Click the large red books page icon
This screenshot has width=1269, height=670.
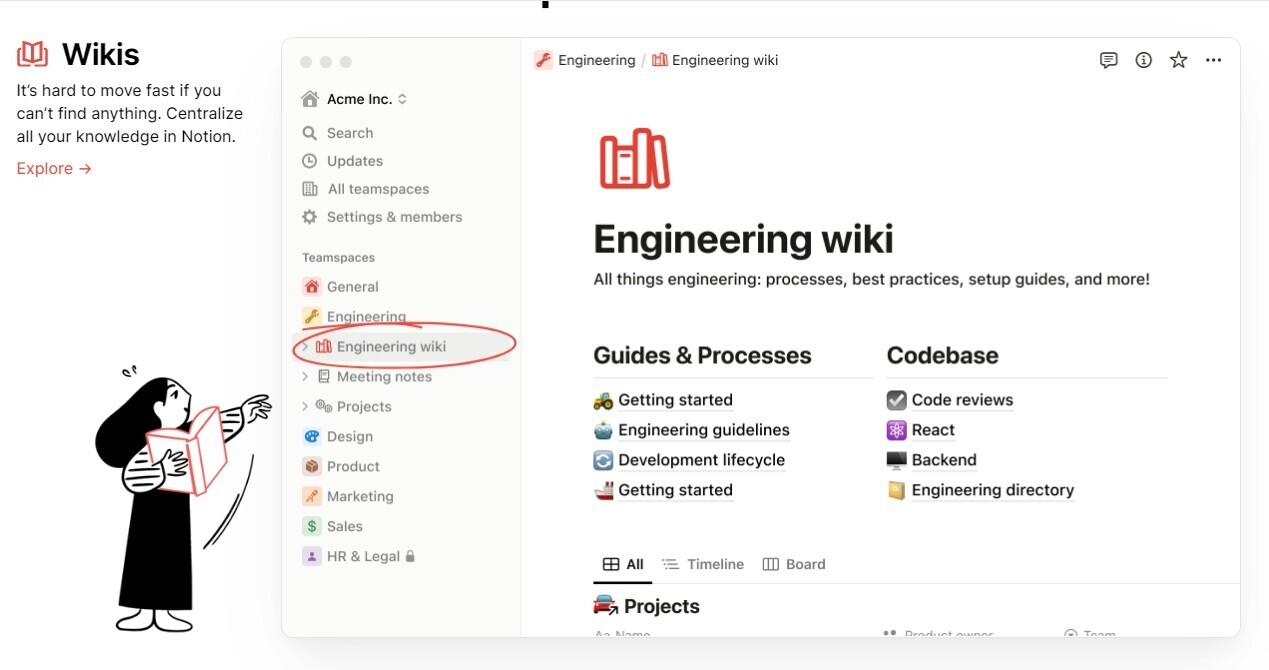pos(634,159)
